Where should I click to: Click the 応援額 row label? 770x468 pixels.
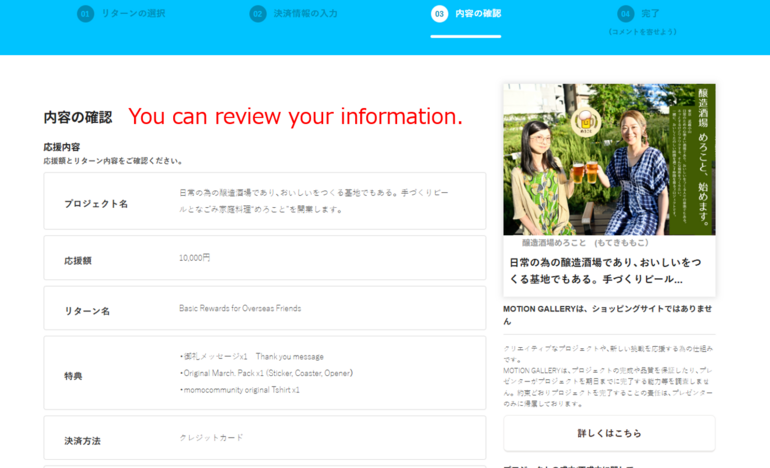click(x=78, y=261)
